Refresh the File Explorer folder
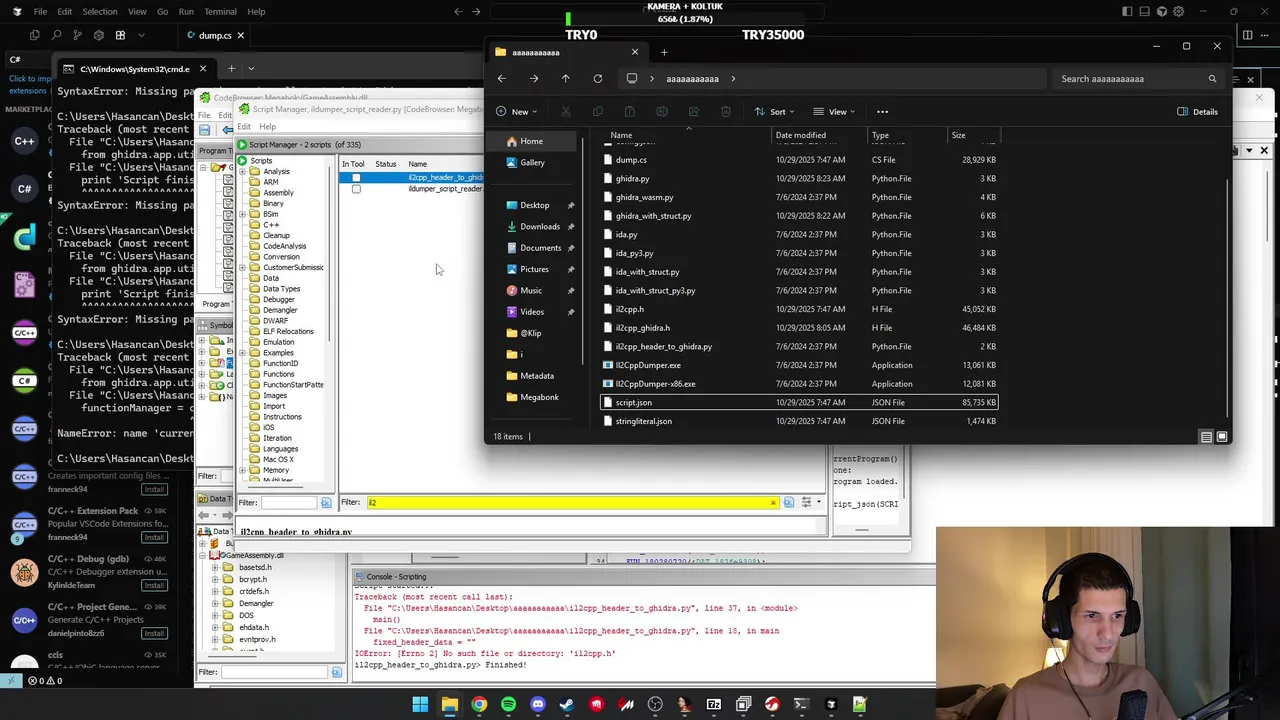The image size is (1280, 720). 598,79
